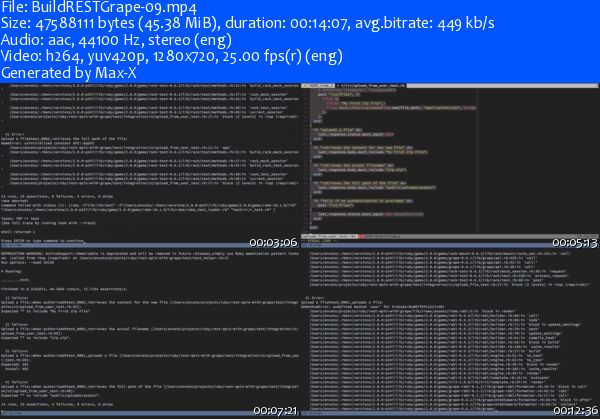
Task: Select the file name BuildRESTGrape-09.mp4 text
Action: pyautogui.click(x=114, y=7)
